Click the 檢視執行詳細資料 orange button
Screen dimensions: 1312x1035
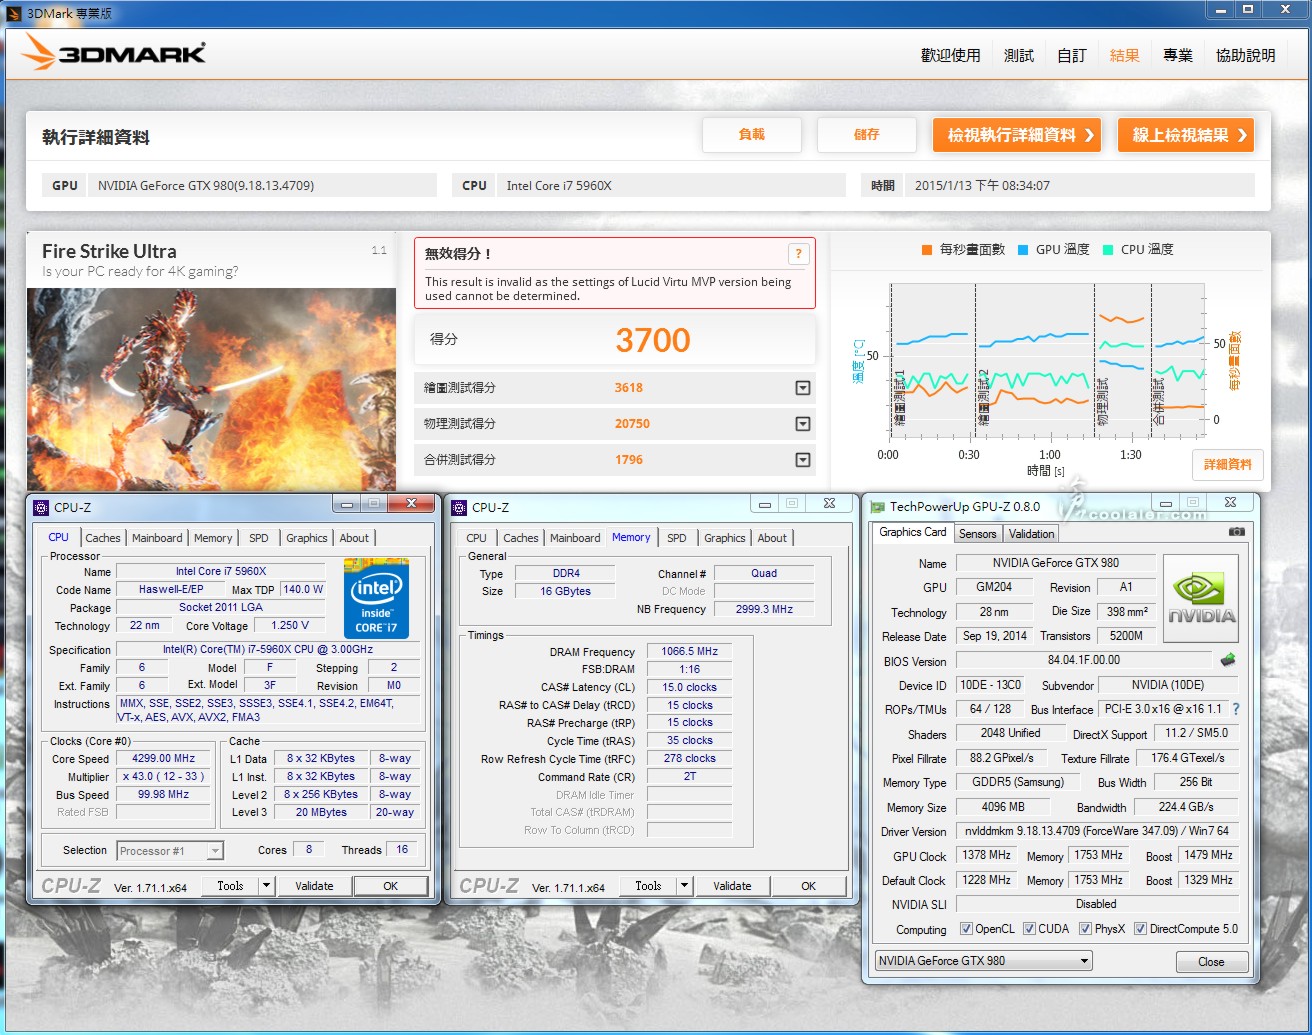tap(1017, 135)
